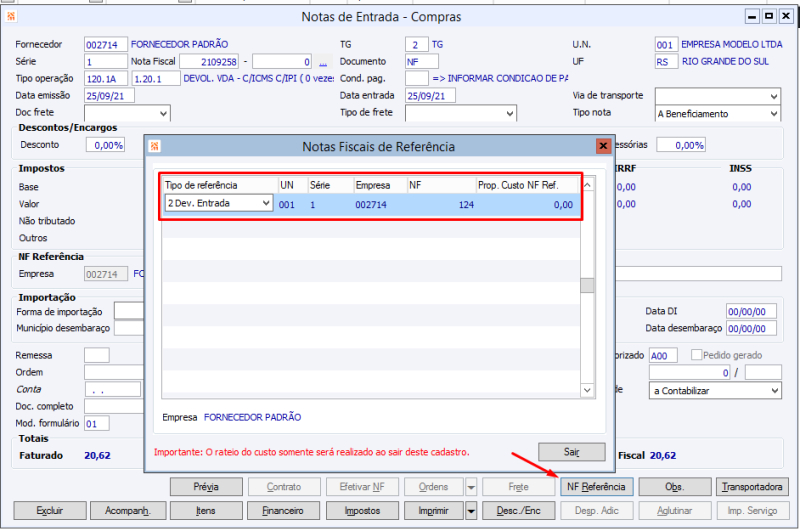Click the Prévia button
Screen dimensions: 800x531
(206, 487)
